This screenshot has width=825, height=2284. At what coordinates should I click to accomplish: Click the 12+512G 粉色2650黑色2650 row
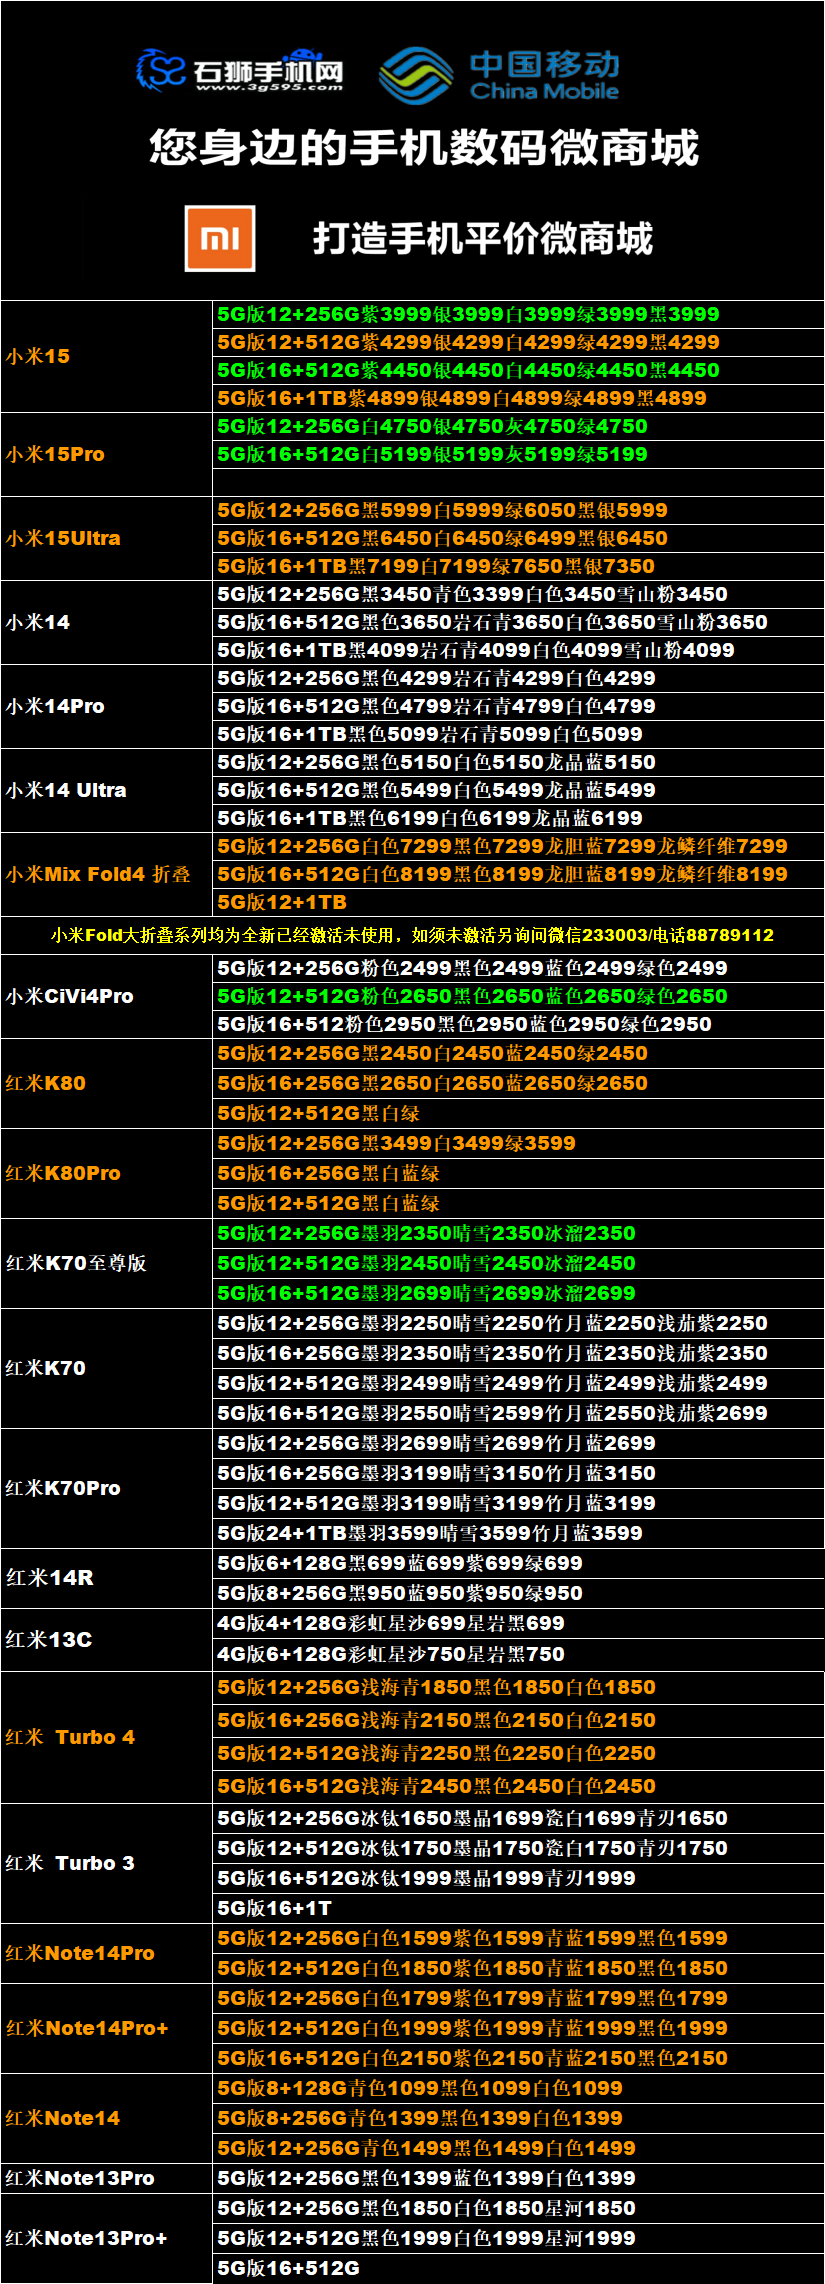pos(519,996)
